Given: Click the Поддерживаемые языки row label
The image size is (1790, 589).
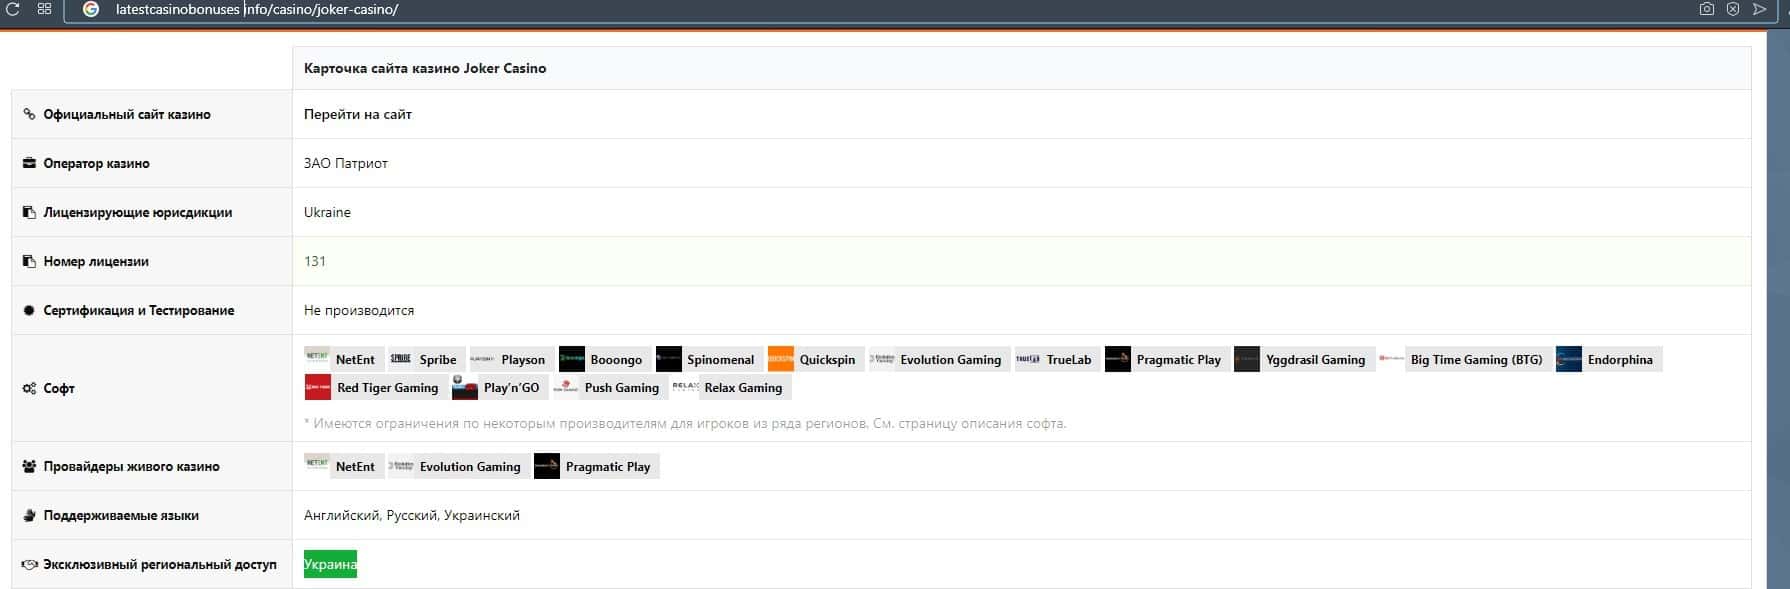Looking at the screenshot, I should (x=121, y=515).
